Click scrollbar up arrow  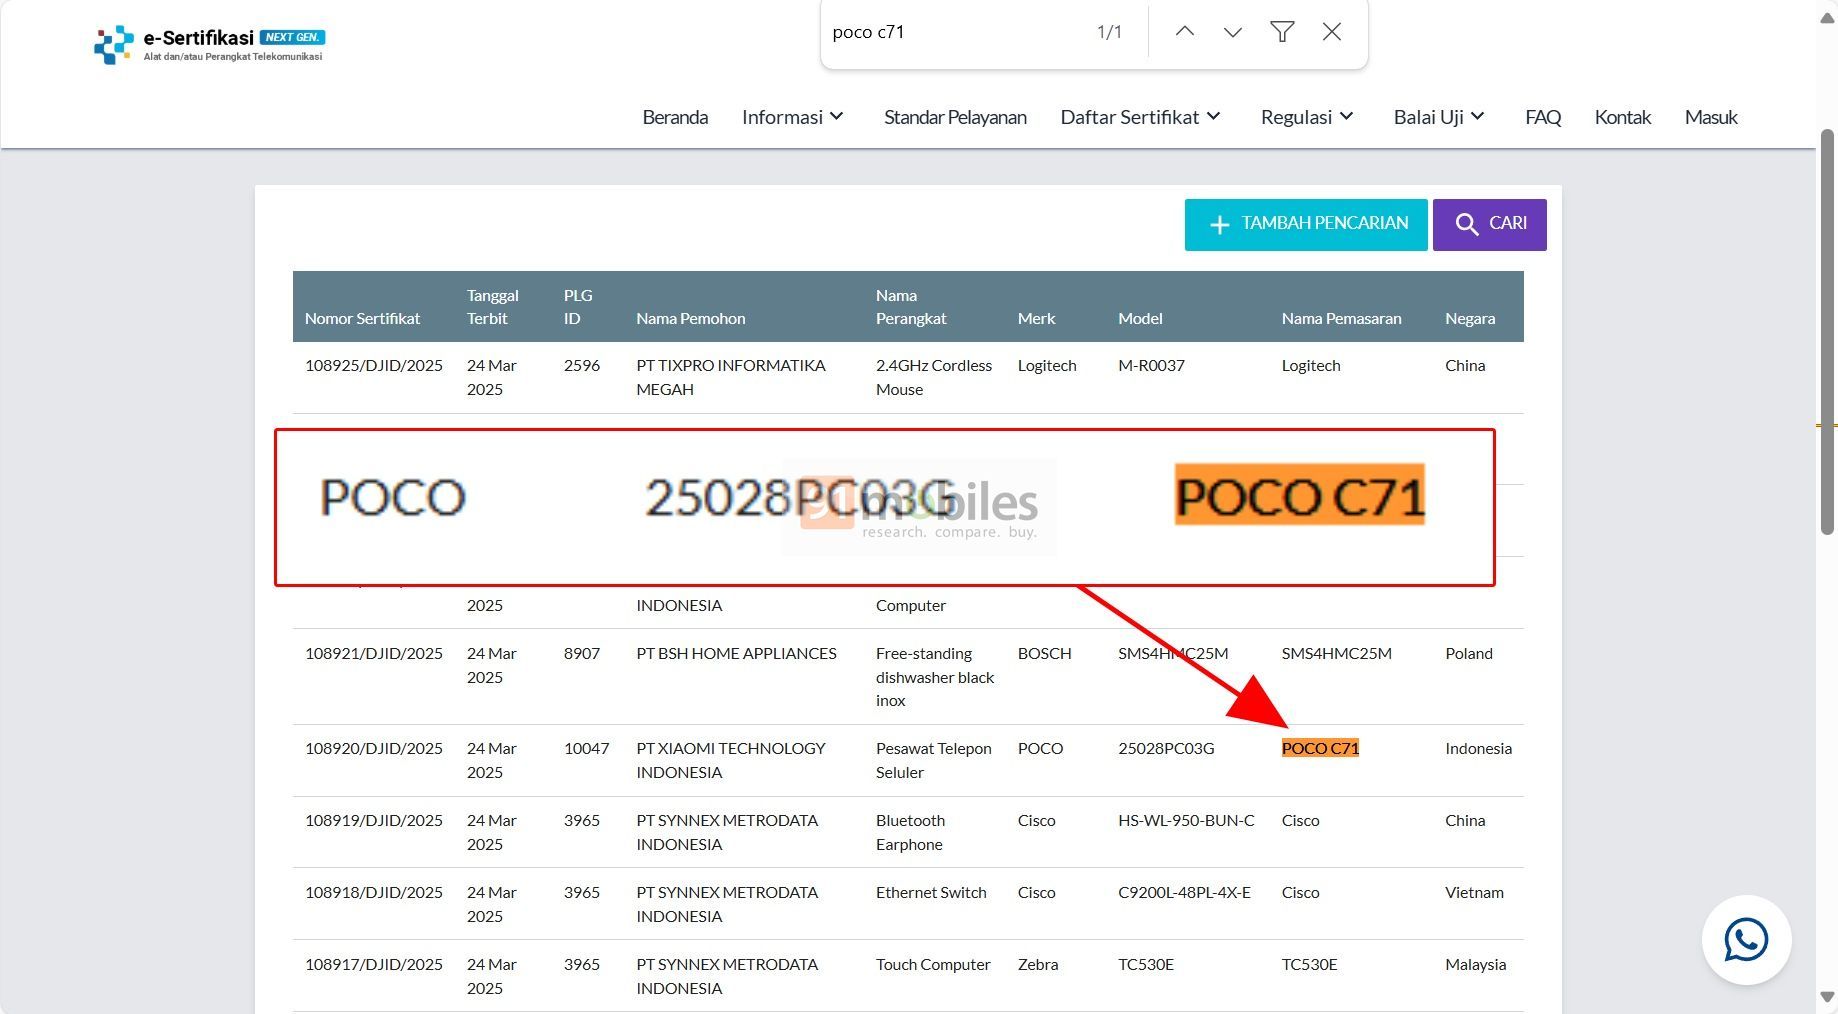[x=1827, y=19]
